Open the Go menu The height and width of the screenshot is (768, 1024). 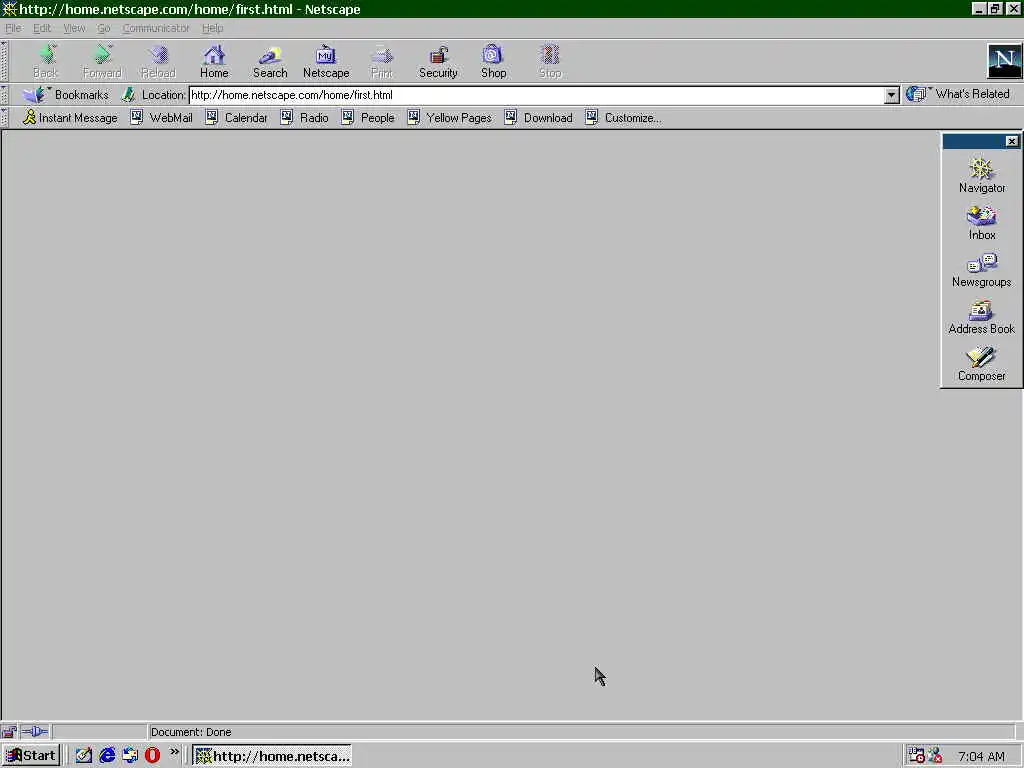pyautogui.click(x=104, y=28)
